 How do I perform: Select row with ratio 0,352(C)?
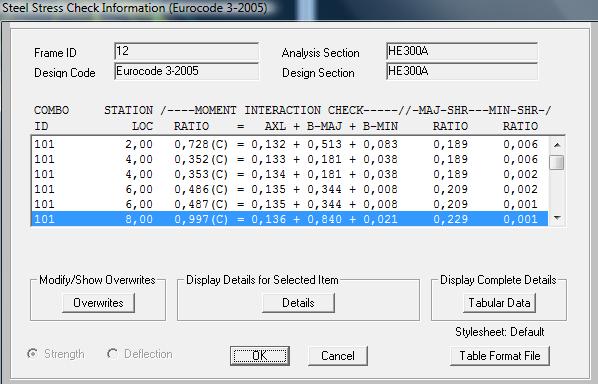(290, 159)
